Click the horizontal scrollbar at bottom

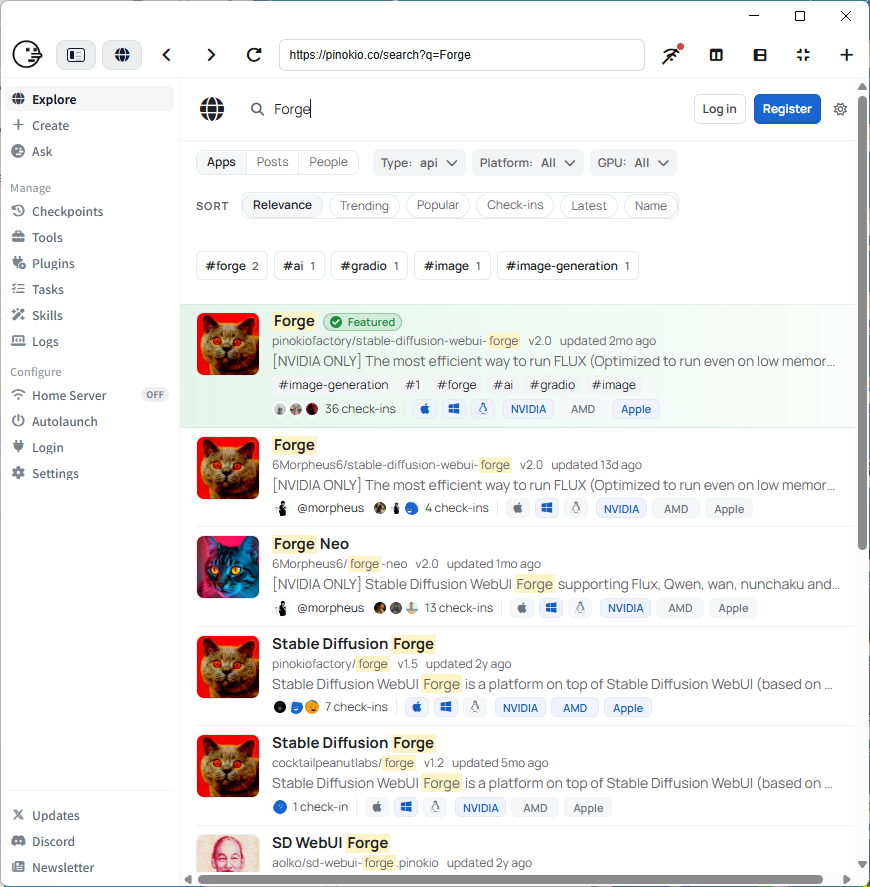(x=509, y=879)
